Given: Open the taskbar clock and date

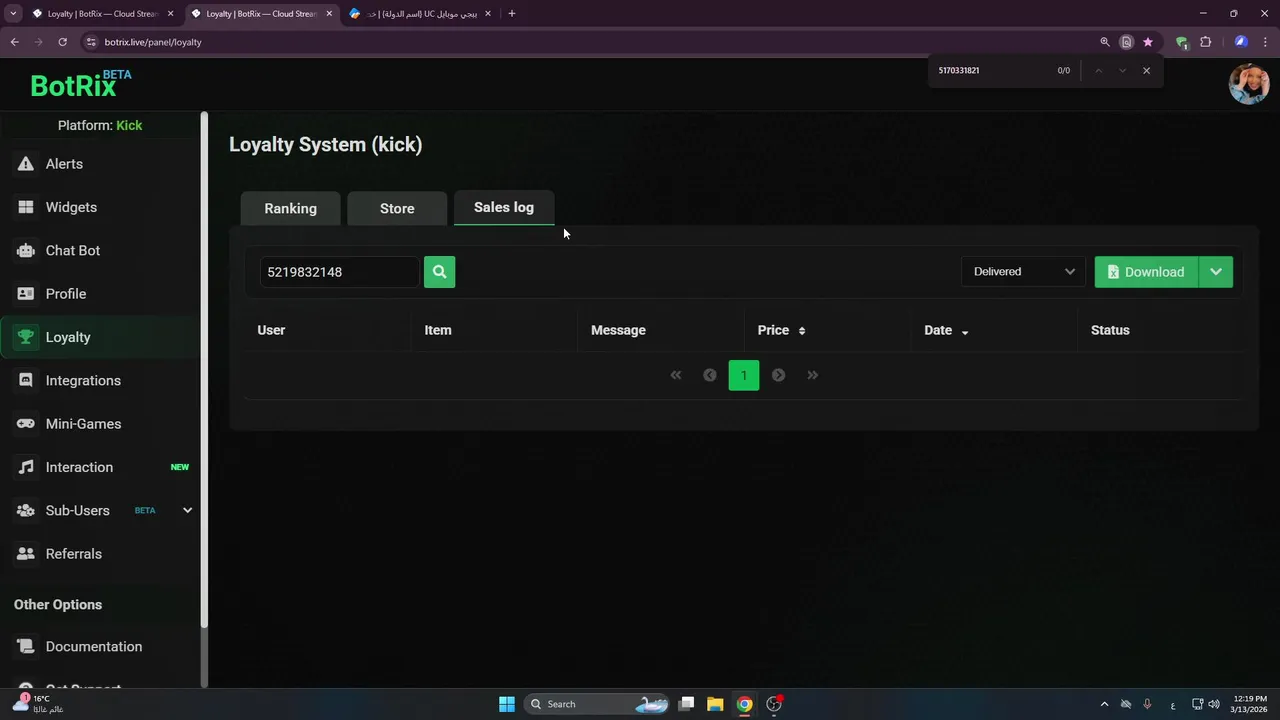Looking at the screenshot, I should pyautogui.click(x=1250, y=704).
